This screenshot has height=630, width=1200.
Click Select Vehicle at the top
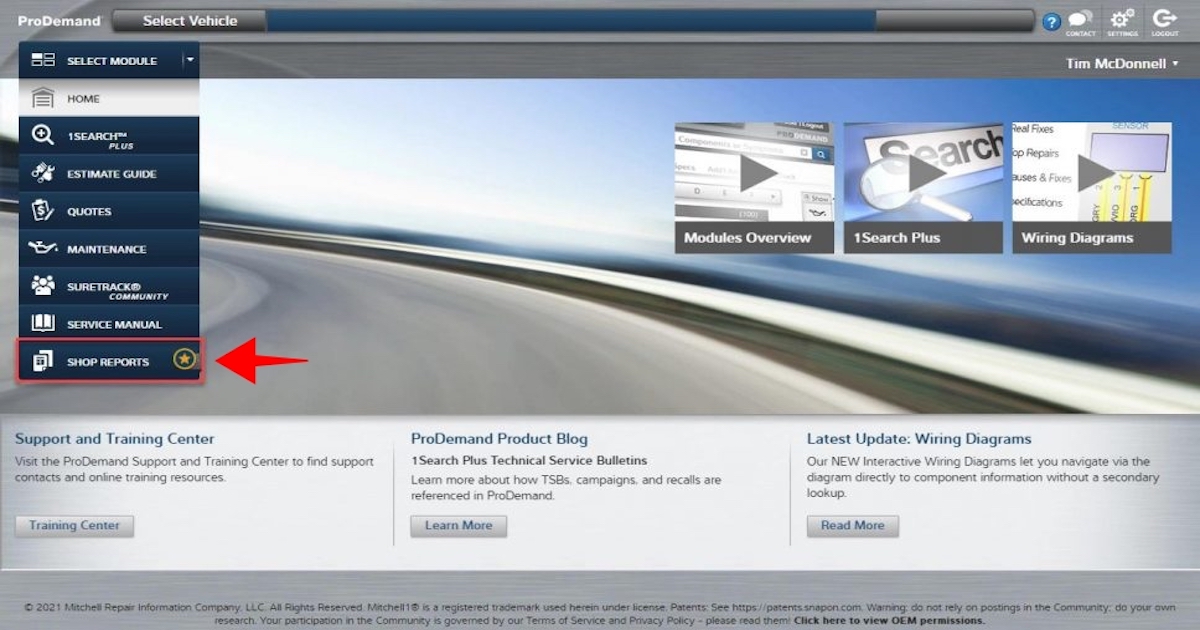coord(188,20)
